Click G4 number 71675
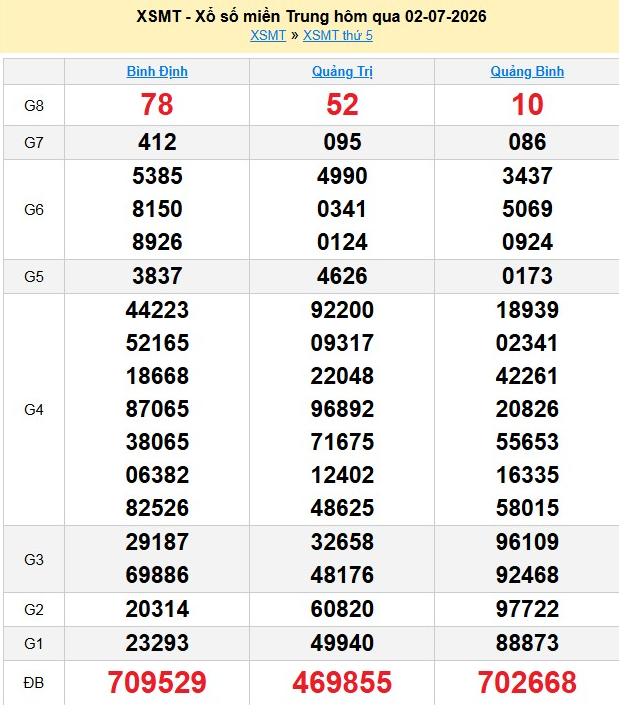 click(x=342, y=442)
